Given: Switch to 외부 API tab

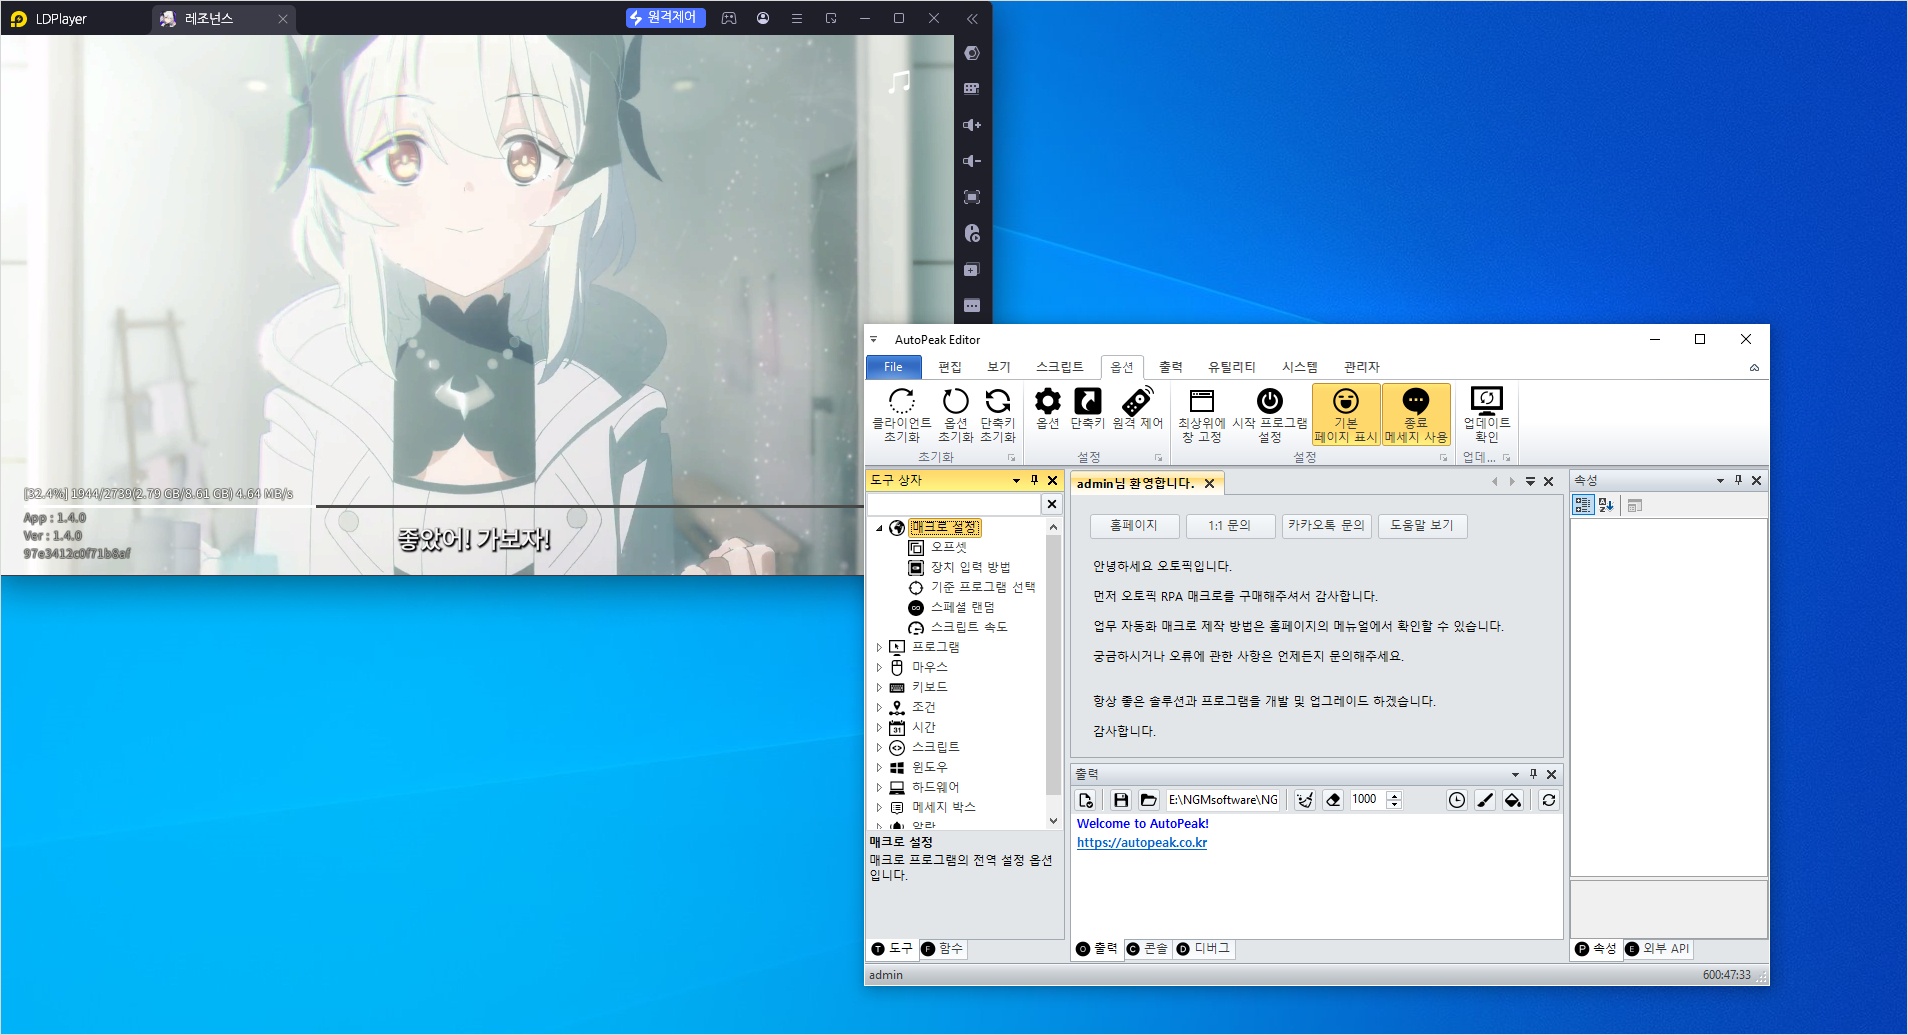Looking at the screenshot, I should [1658, 949].
